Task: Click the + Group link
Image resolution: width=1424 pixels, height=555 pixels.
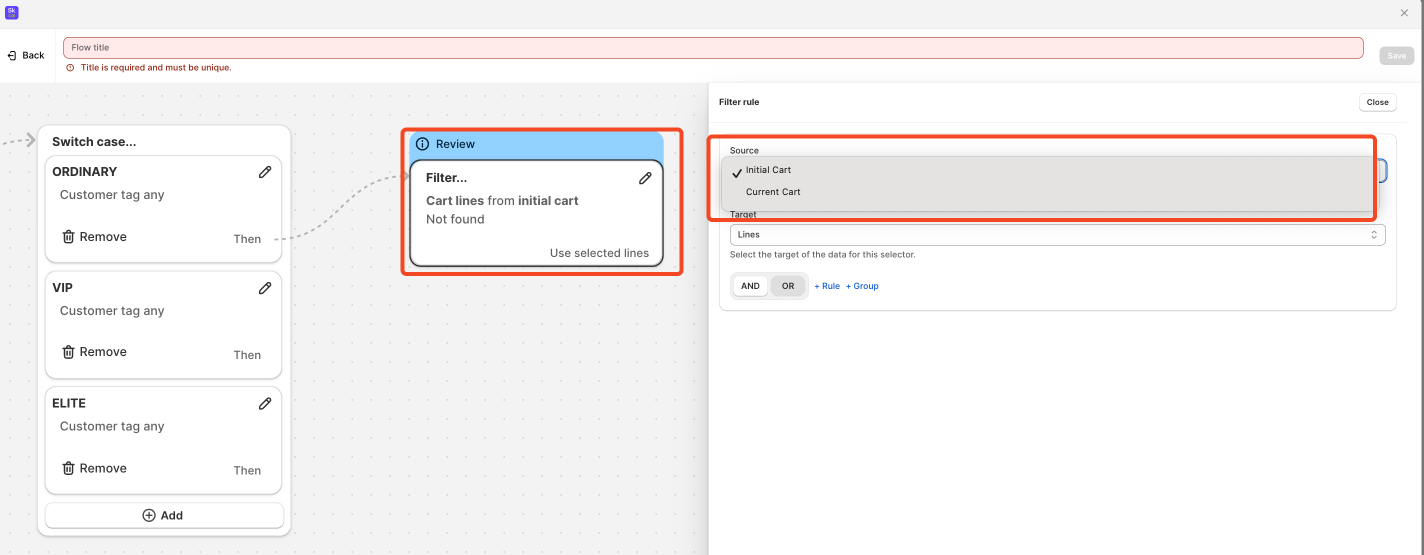Action: (862, 286)
